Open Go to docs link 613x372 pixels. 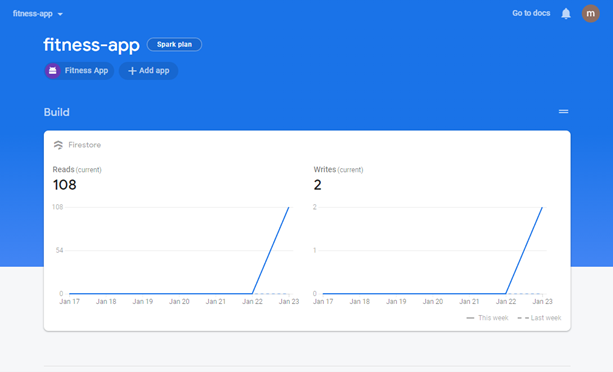point(531,13)
